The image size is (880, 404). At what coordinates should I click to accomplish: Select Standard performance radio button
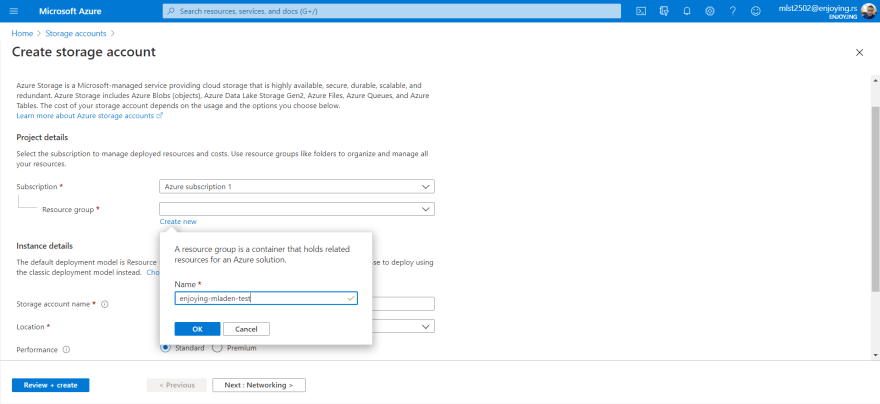(166, 348)
